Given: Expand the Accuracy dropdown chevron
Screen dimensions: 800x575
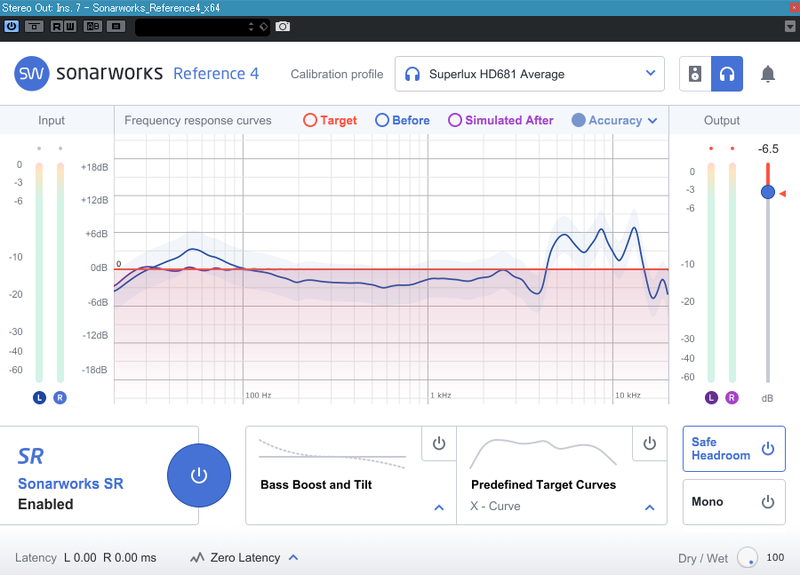Looking at the screenshot, I should (653, 121).
